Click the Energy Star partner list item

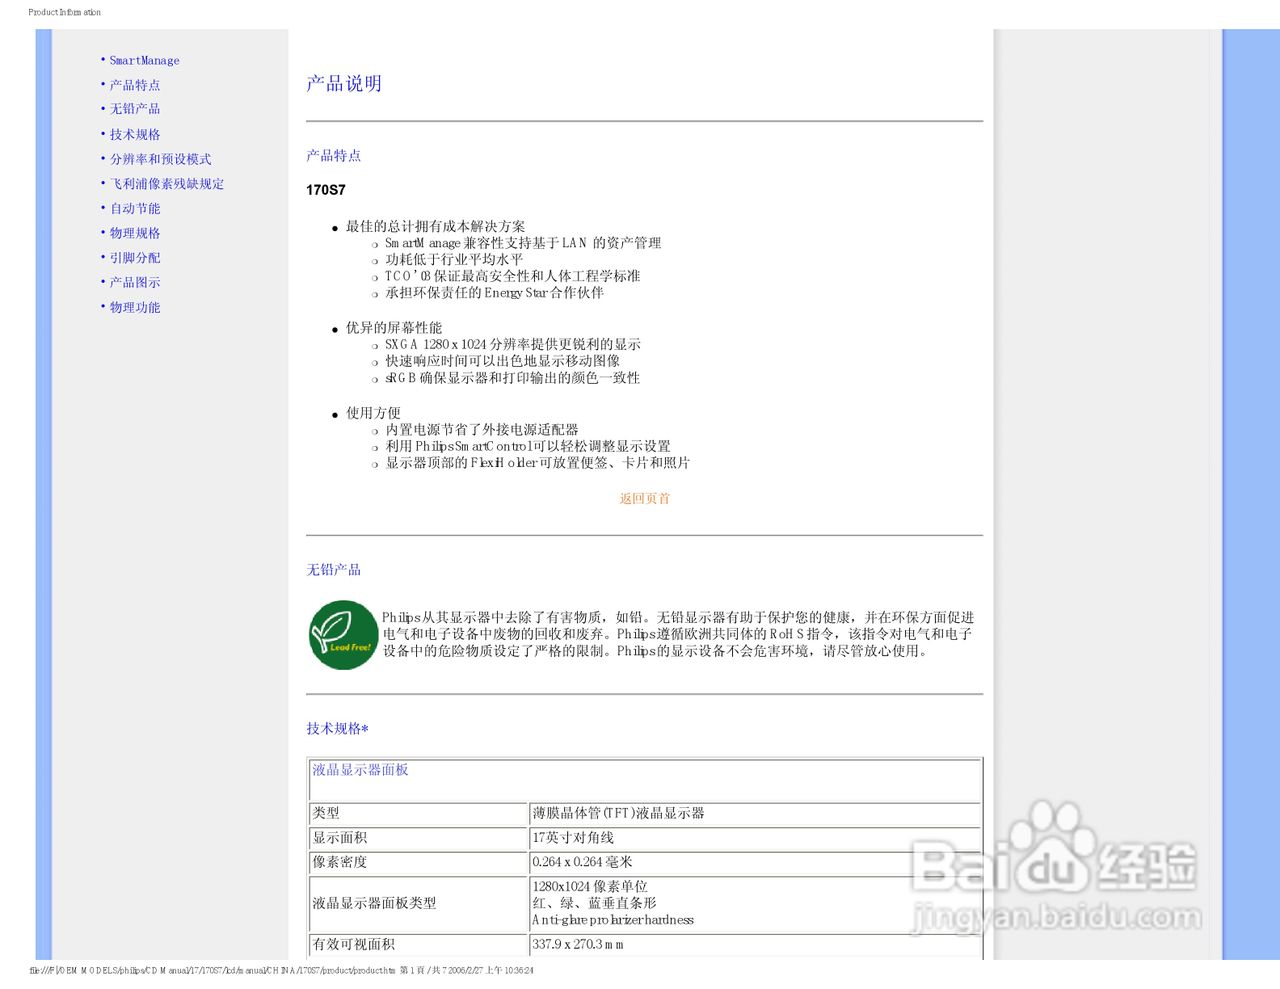click(x=494, y=293)
